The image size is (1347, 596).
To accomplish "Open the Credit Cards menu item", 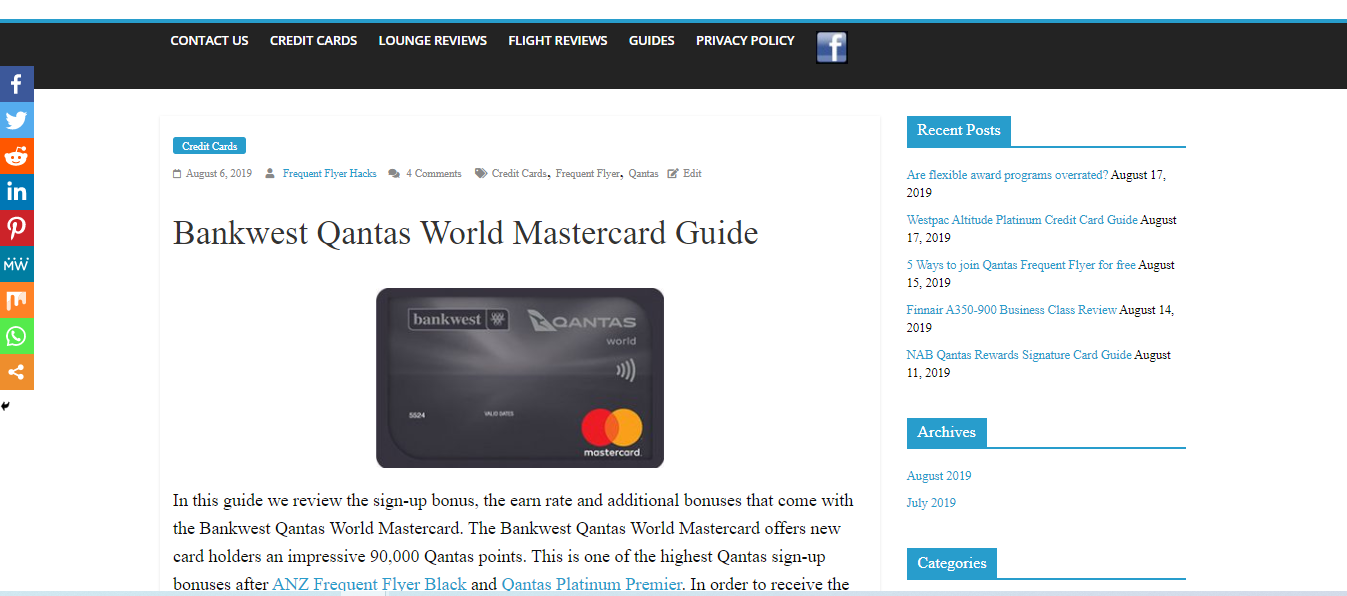I will 313,41.
